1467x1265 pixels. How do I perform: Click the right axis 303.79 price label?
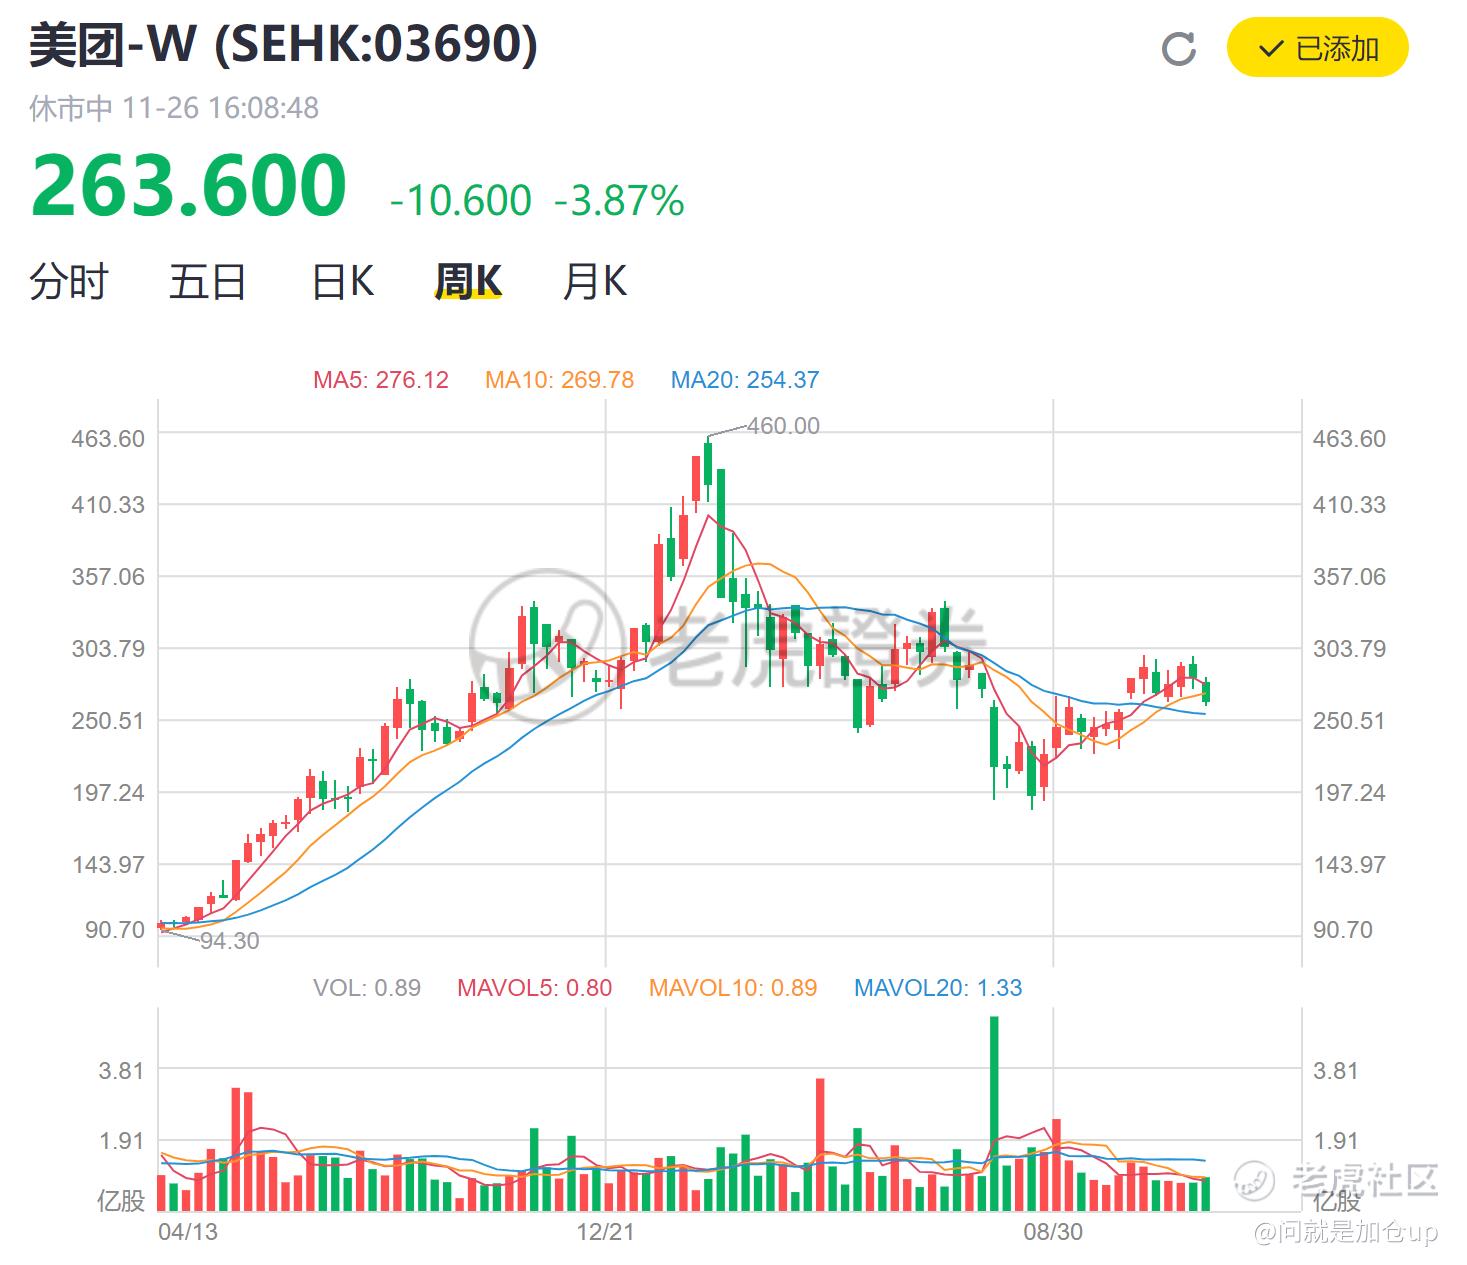pos(1349,649)
